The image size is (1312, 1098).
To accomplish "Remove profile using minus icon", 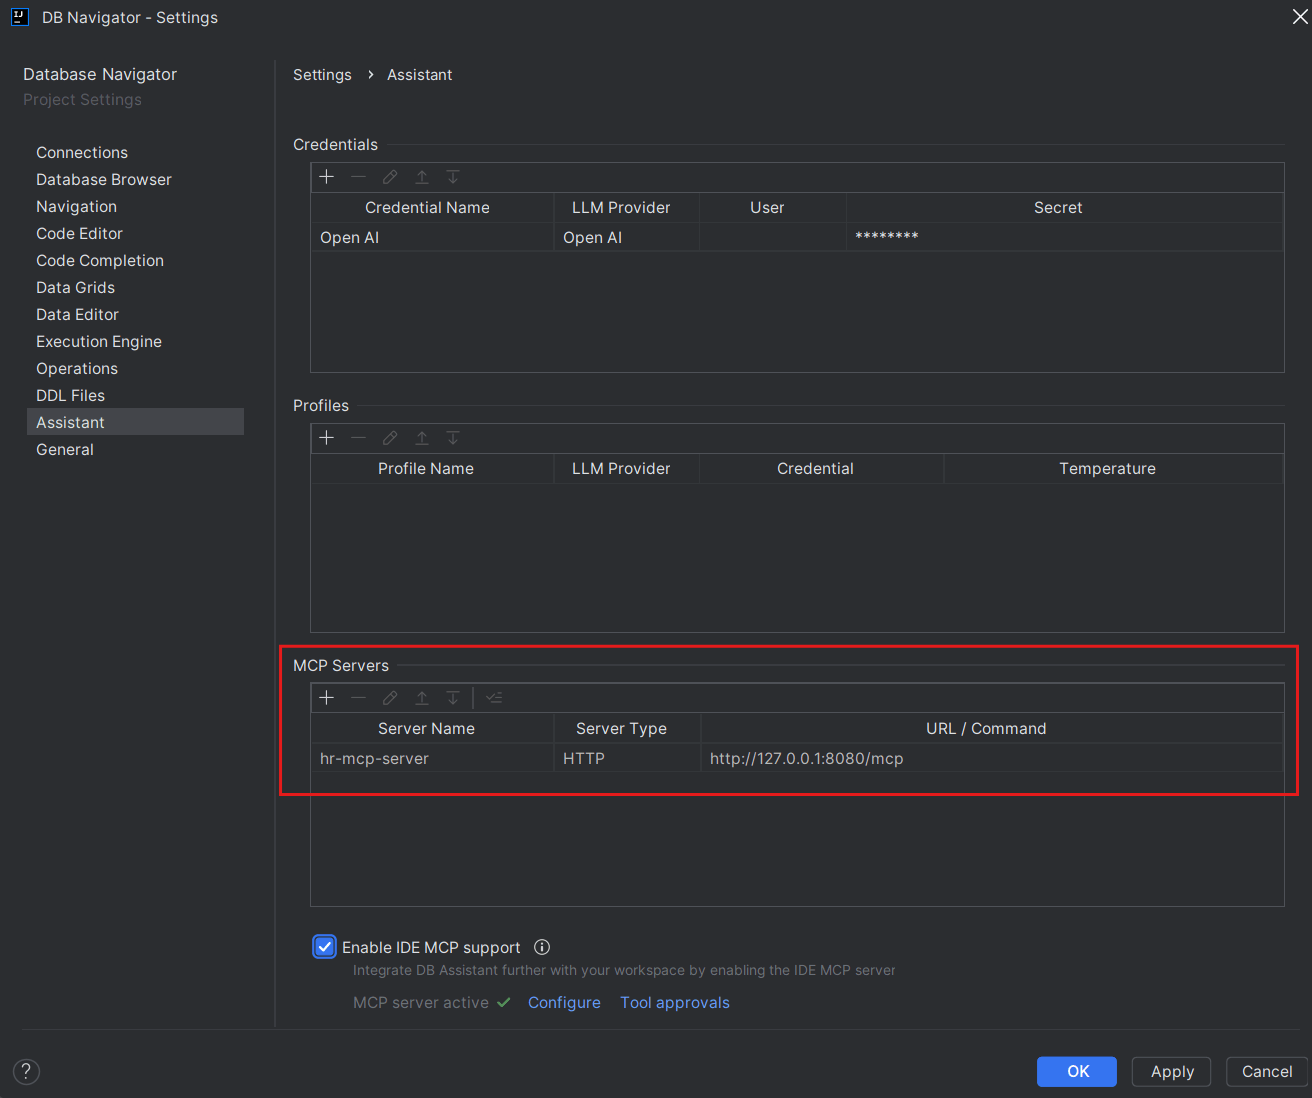I will [359, 438].
